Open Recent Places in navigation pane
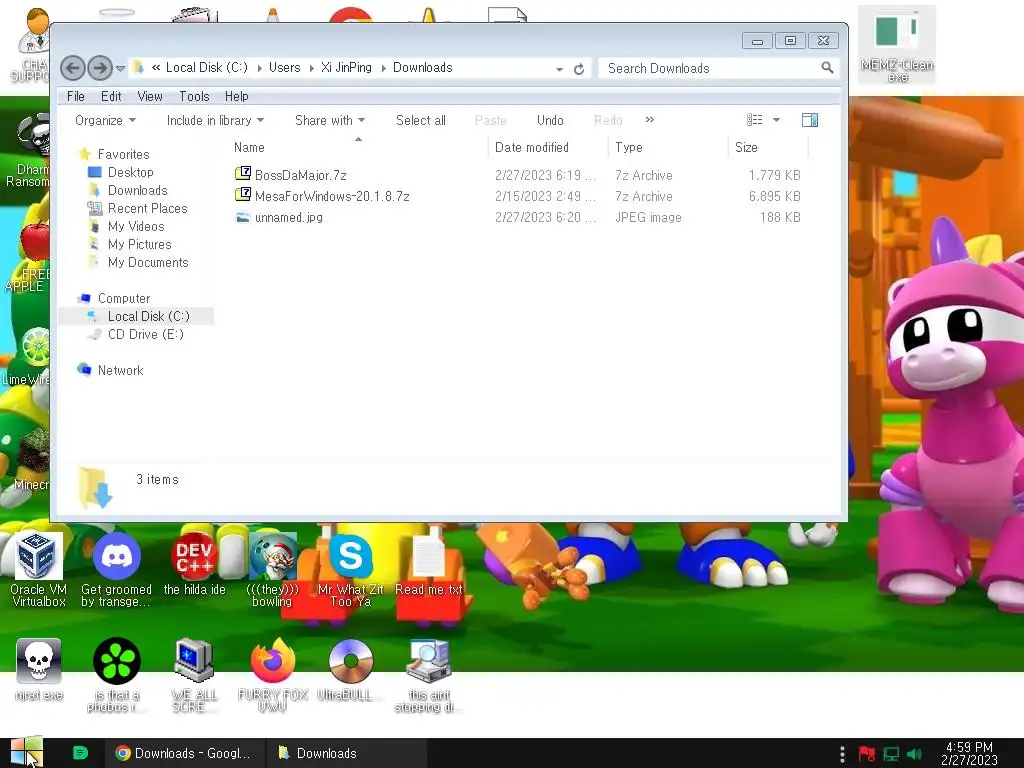Image resolution: width=1024 pixels, height=768 pixels. pos(148,208)
